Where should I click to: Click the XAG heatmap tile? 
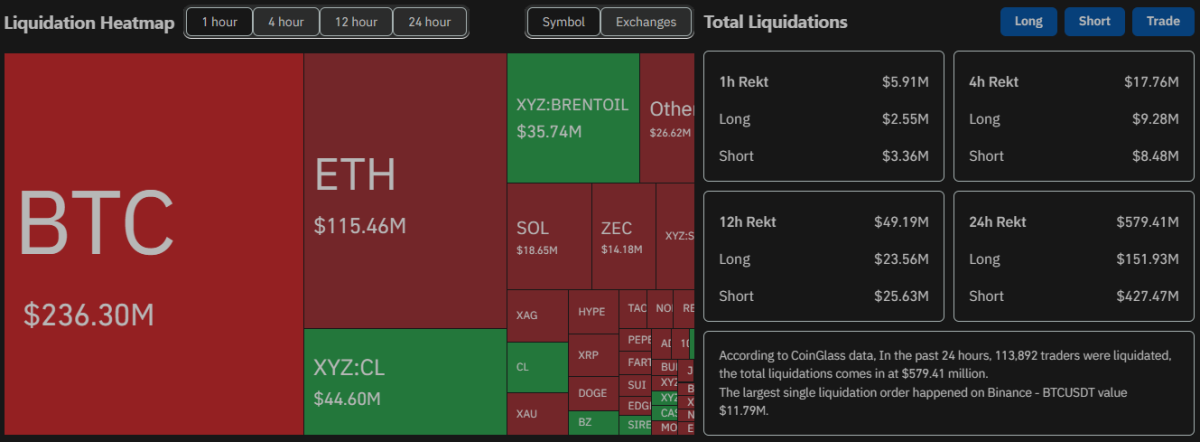[x=537, y=316]
